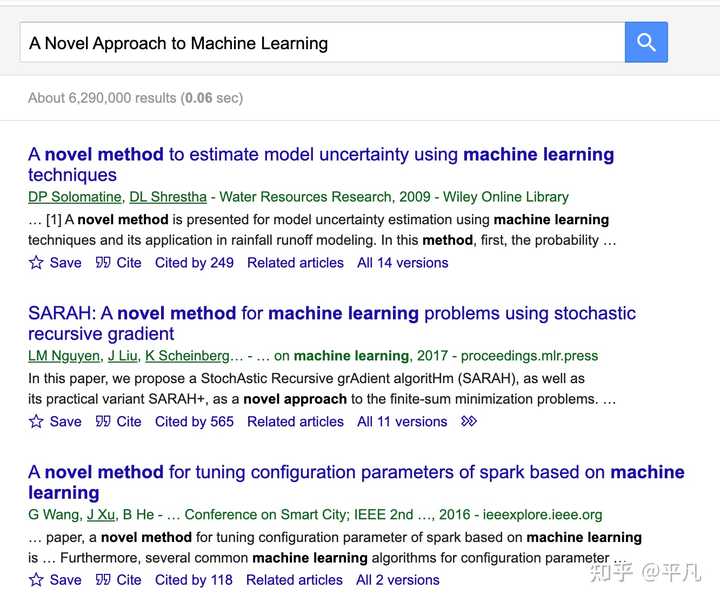Image resolution: width=720 pixels, height=602 pixels.
Task: Open author profile DL Shrestha
Action: pyautogui.click(x=168, y=197)
